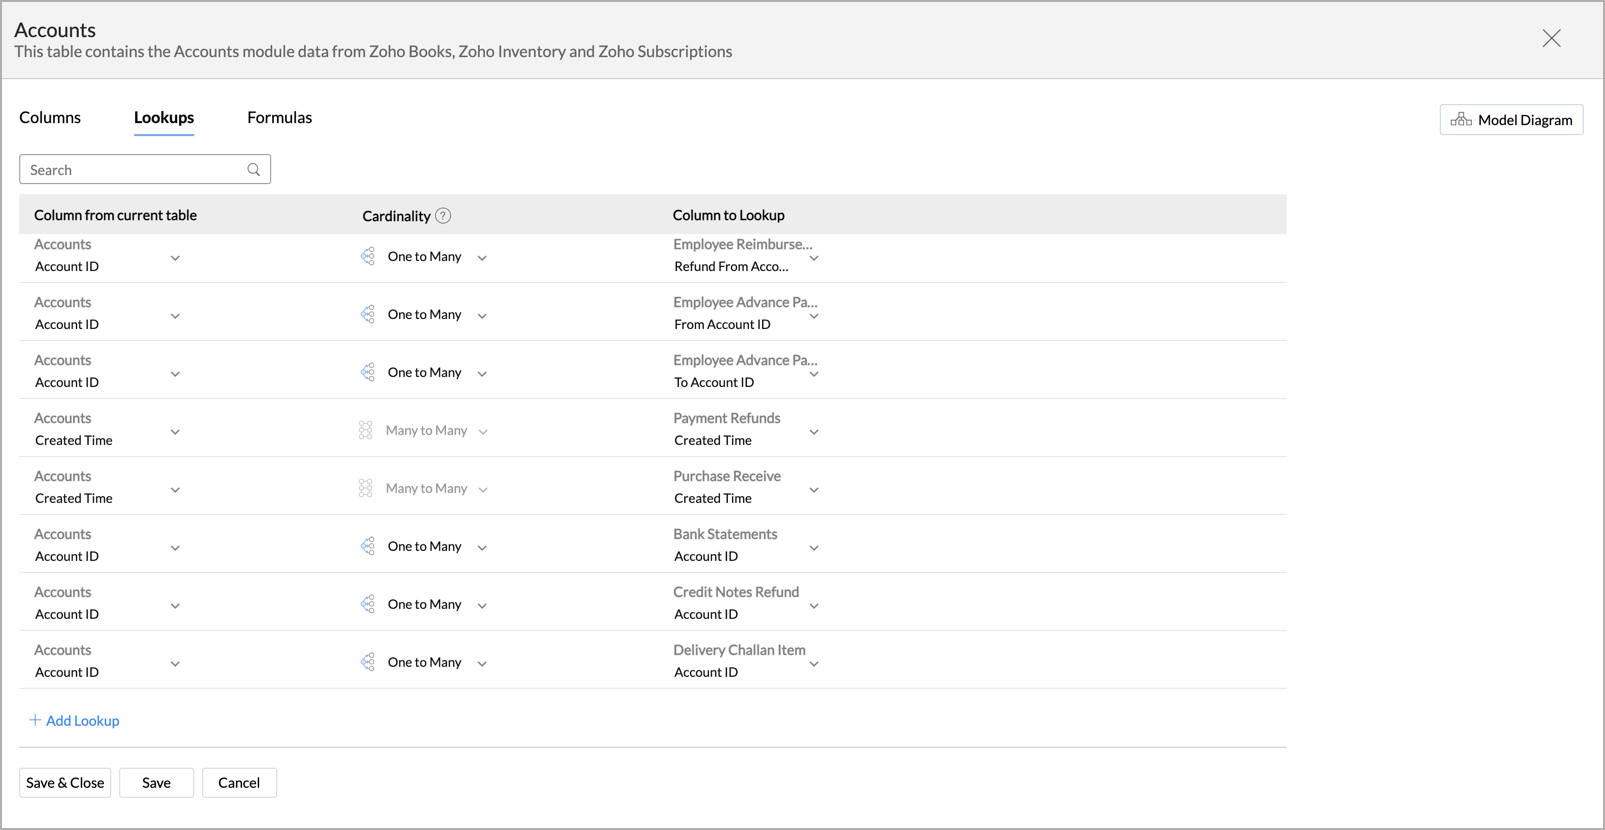Open the Employee Reimburse Refund From Acco lookup dropdown

click(x=814, y=258)
